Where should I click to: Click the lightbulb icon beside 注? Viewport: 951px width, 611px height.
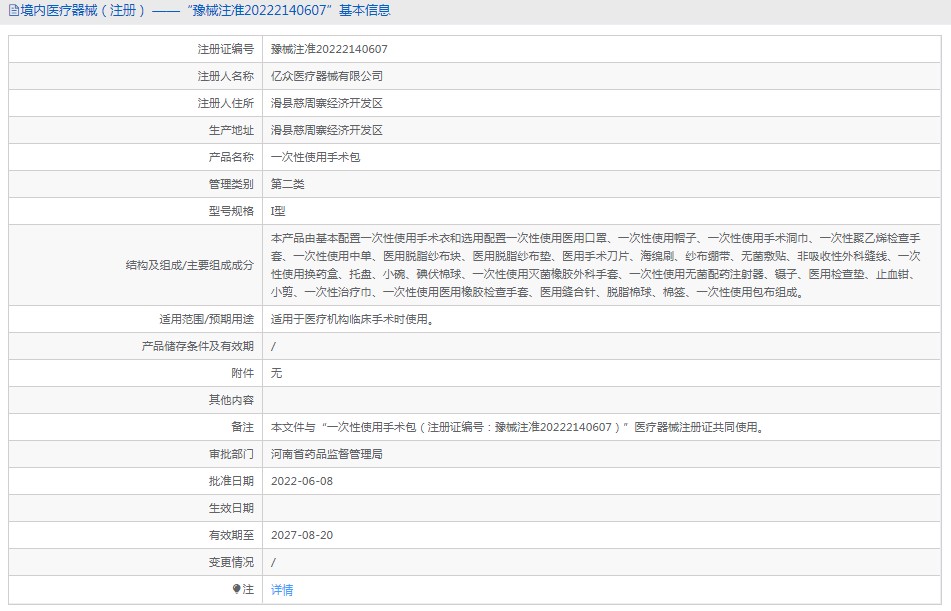tap(237, 589)
